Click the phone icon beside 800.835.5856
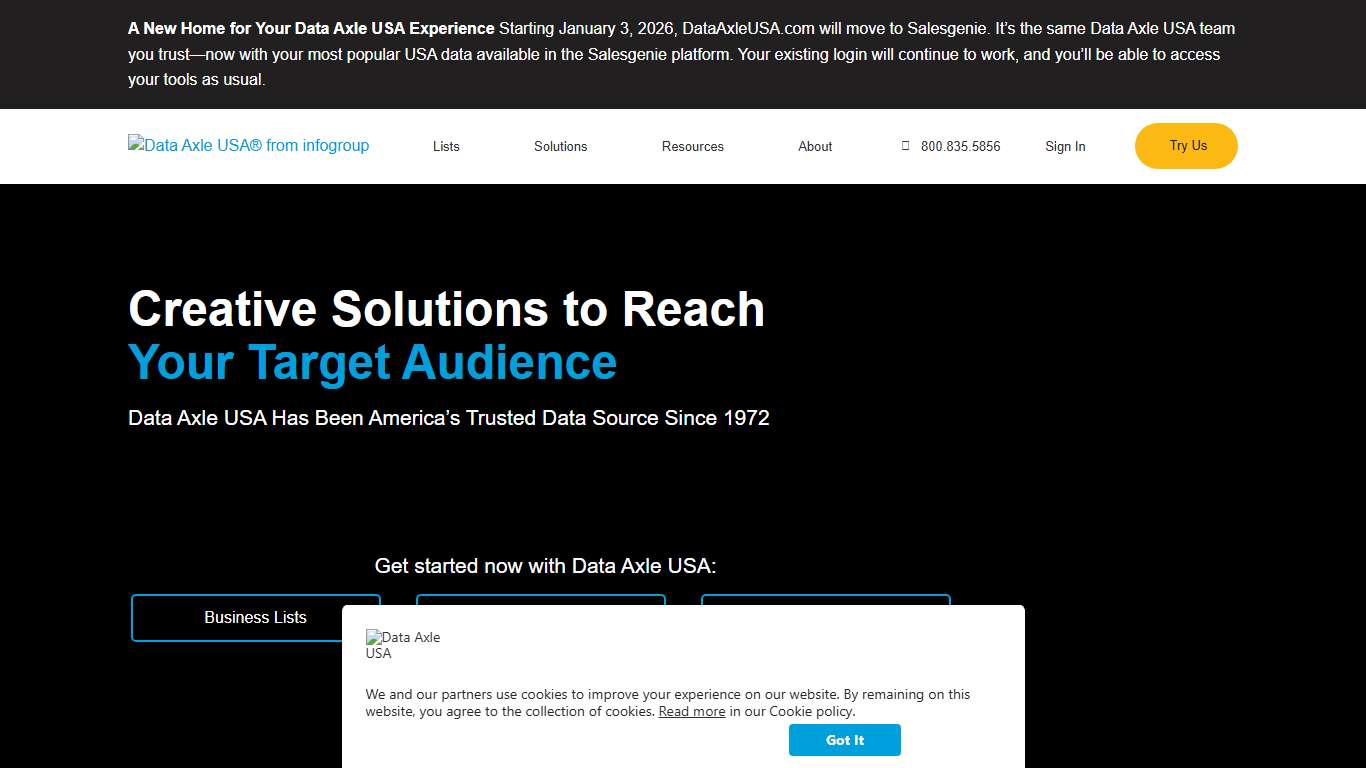This screenshot has height=768, width=1366. pos(905,146)
